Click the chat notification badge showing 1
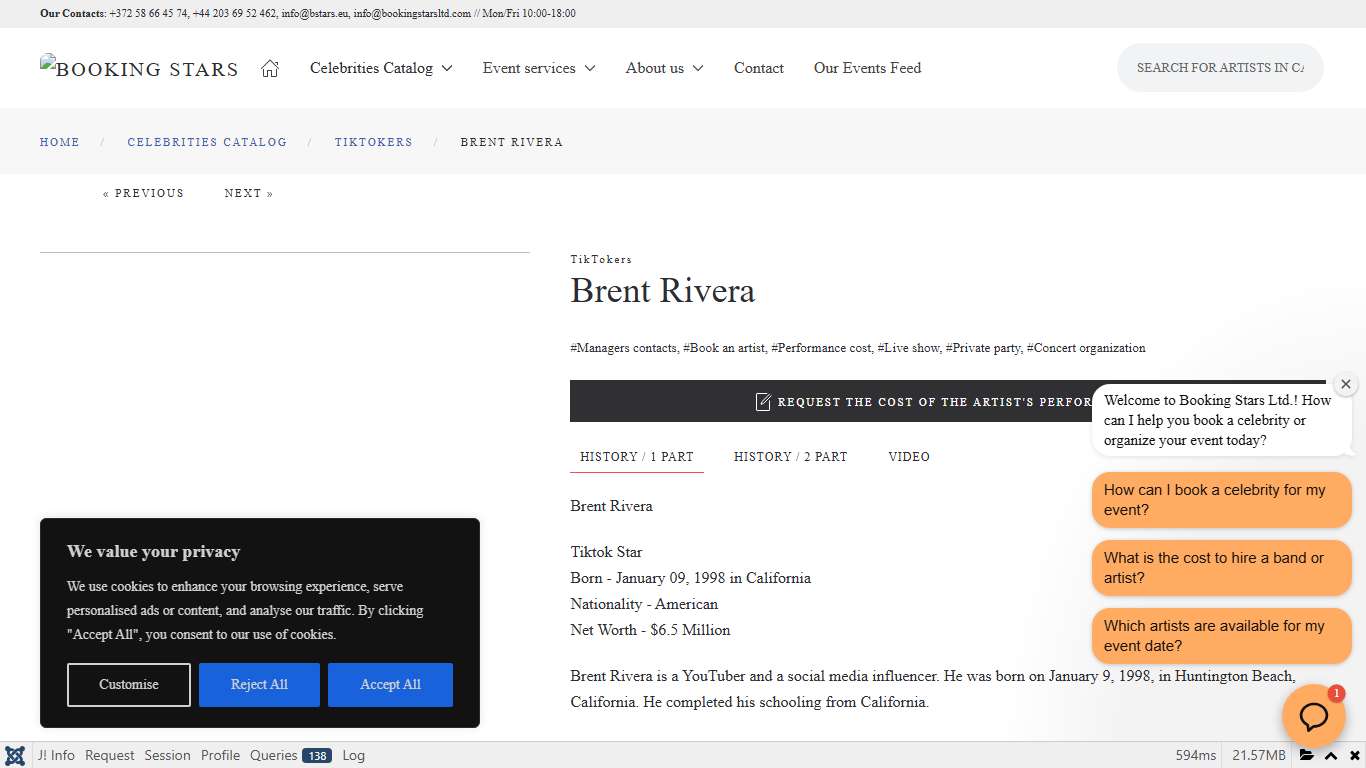1366x768 pixels. [1335, 692]
